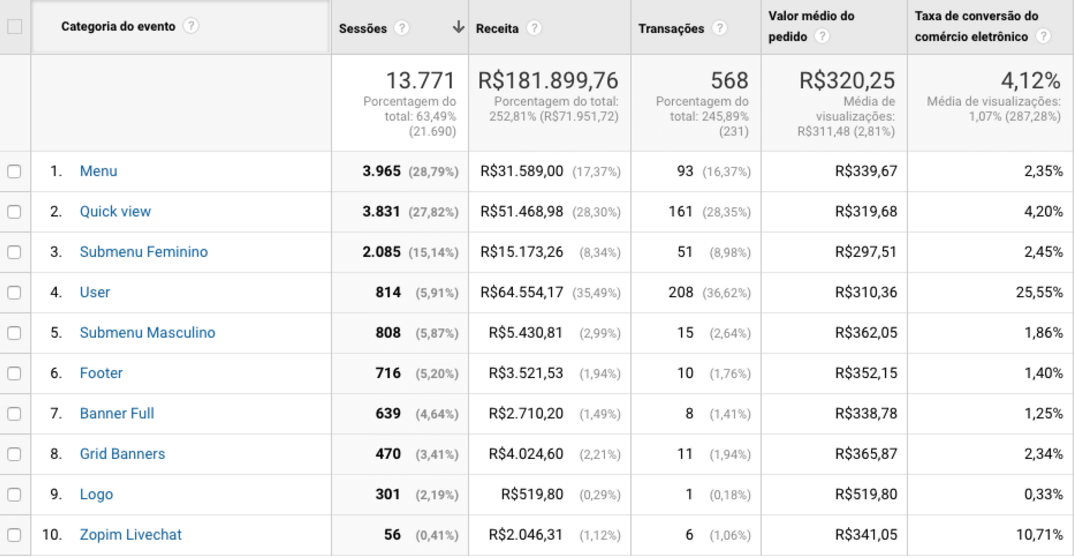Check the box for the Footer row

pos(14,373)
